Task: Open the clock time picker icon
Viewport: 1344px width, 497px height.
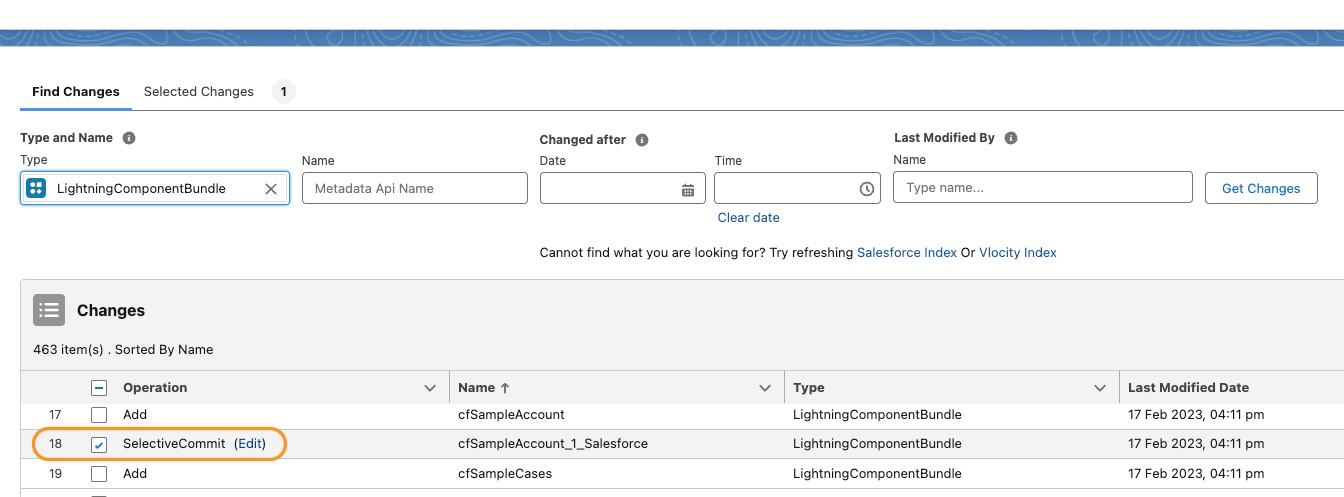Action: click(x=866, y=189)
